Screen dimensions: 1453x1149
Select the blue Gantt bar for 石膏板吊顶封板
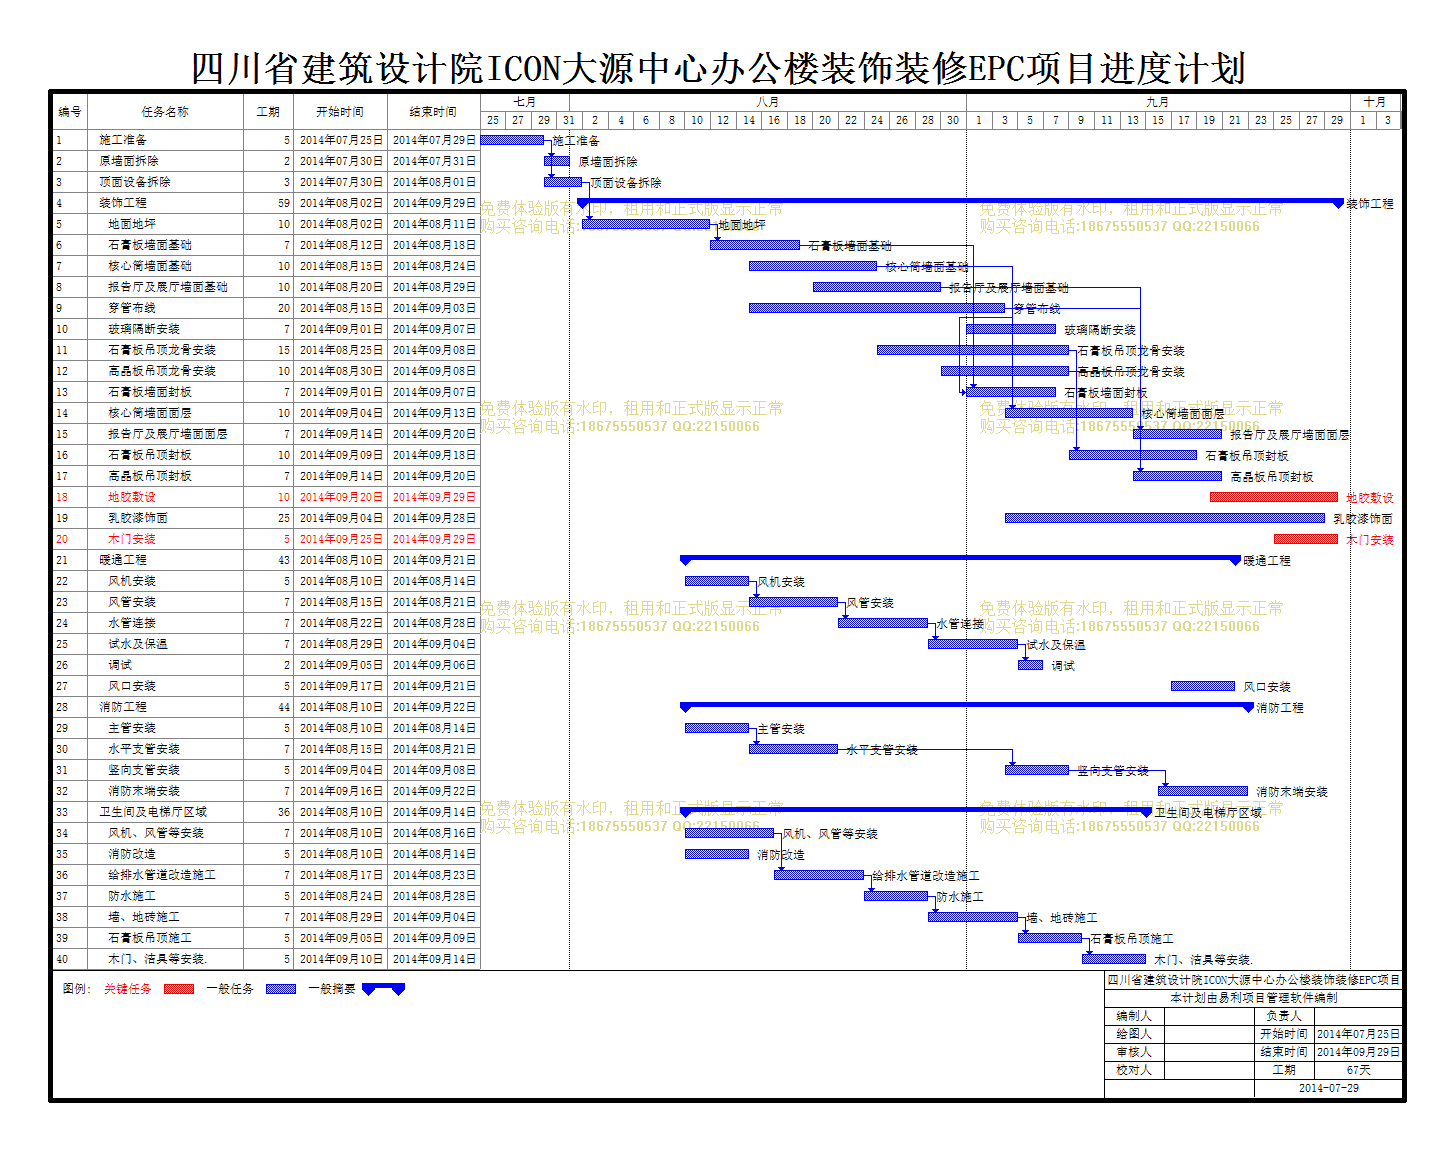[1133, 455]
